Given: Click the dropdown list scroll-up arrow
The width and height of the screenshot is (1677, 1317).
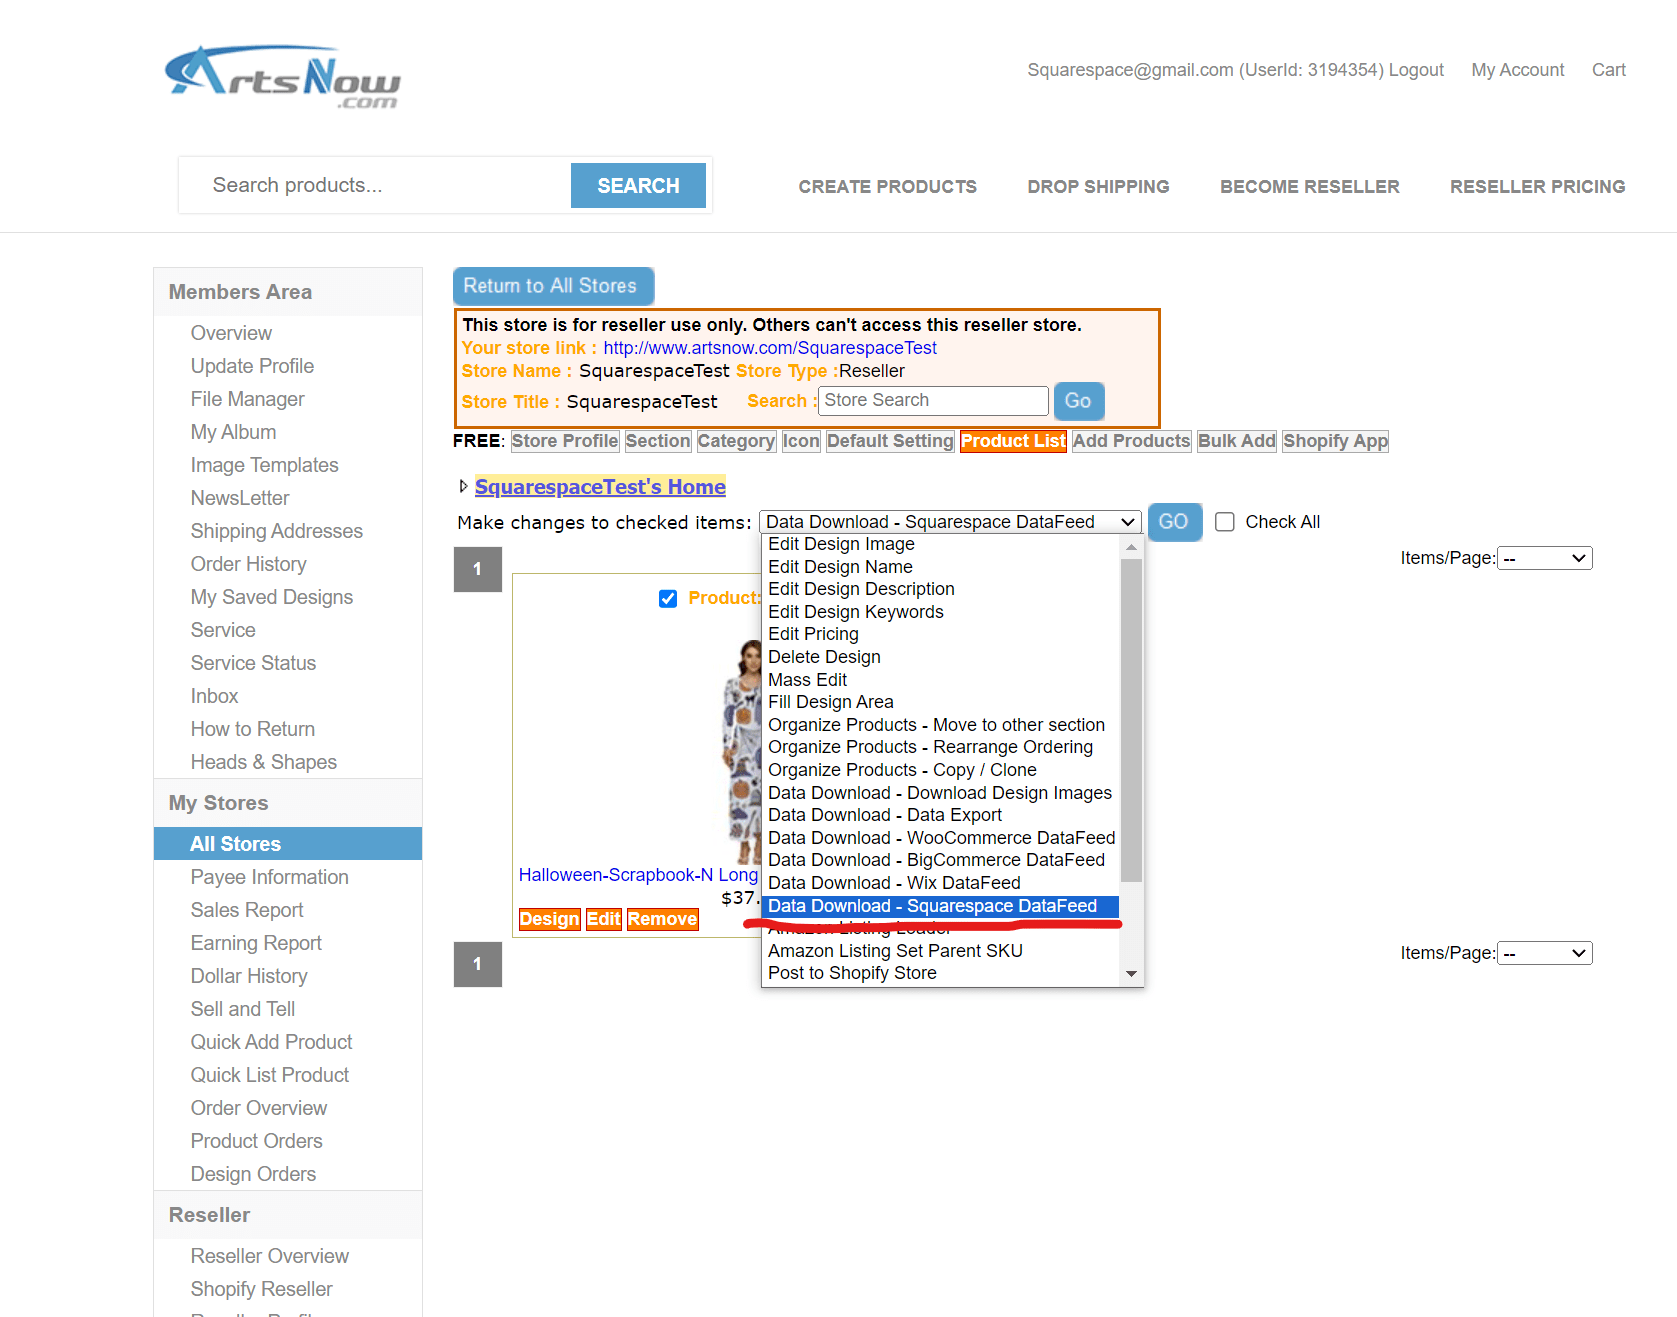Looking at the screenshot, I should point(1131,547).
